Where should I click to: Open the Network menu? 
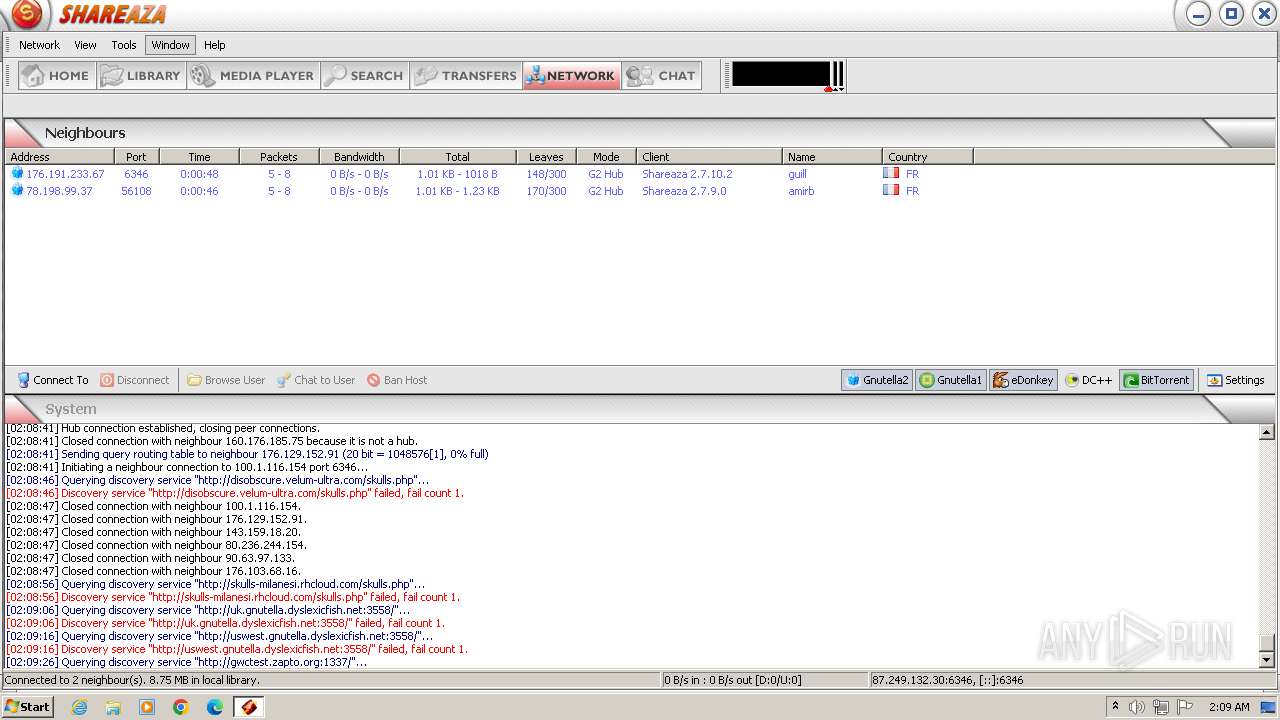[40, 45]
